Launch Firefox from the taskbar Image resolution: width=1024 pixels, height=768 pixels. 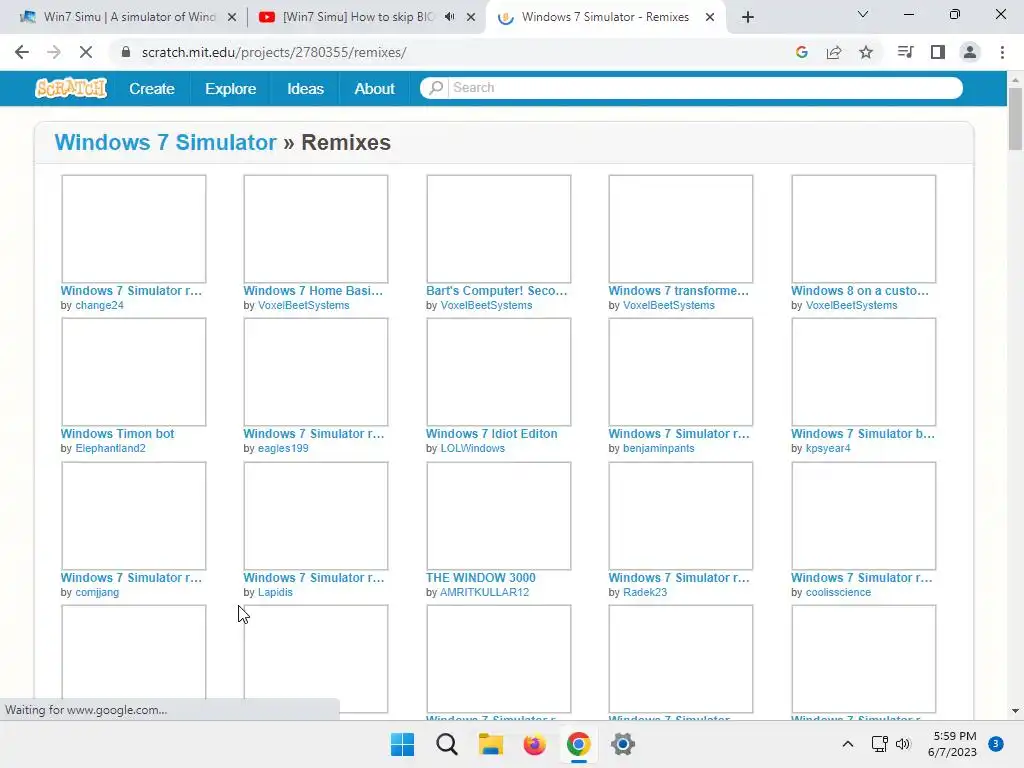(534, 744)
